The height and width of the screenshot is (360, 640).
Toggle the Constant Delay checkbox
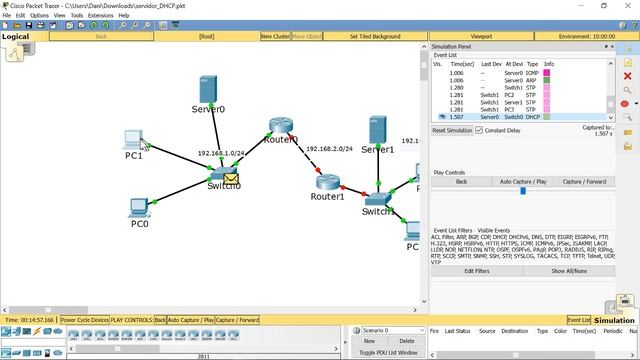(x=479, y=130)
